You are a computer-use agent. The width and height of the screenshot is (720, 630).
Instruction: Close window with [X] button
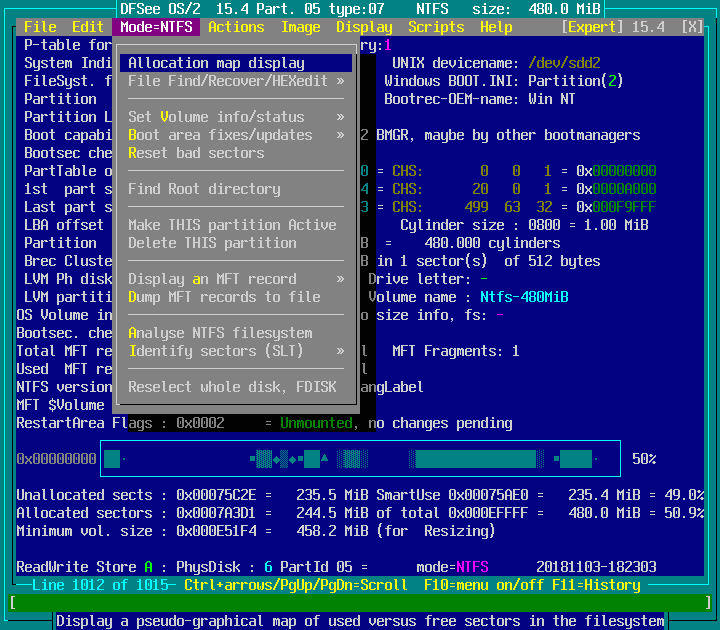pos(691,27)
